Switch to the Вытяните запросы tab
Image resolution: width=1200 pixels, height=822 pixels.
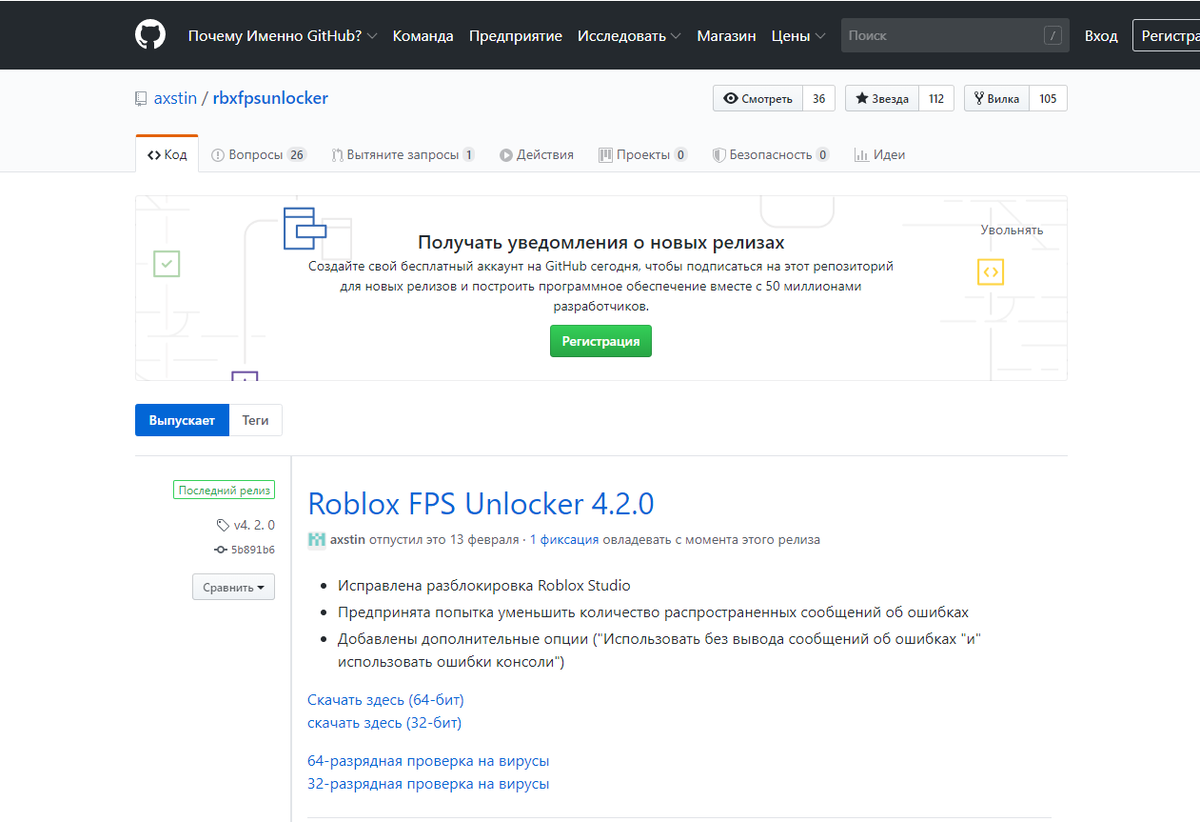403,154
